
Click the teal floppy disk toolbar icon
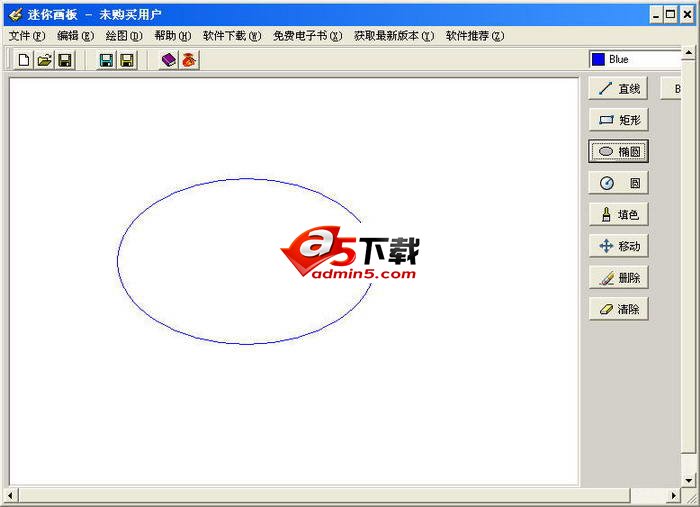(106, 61)
